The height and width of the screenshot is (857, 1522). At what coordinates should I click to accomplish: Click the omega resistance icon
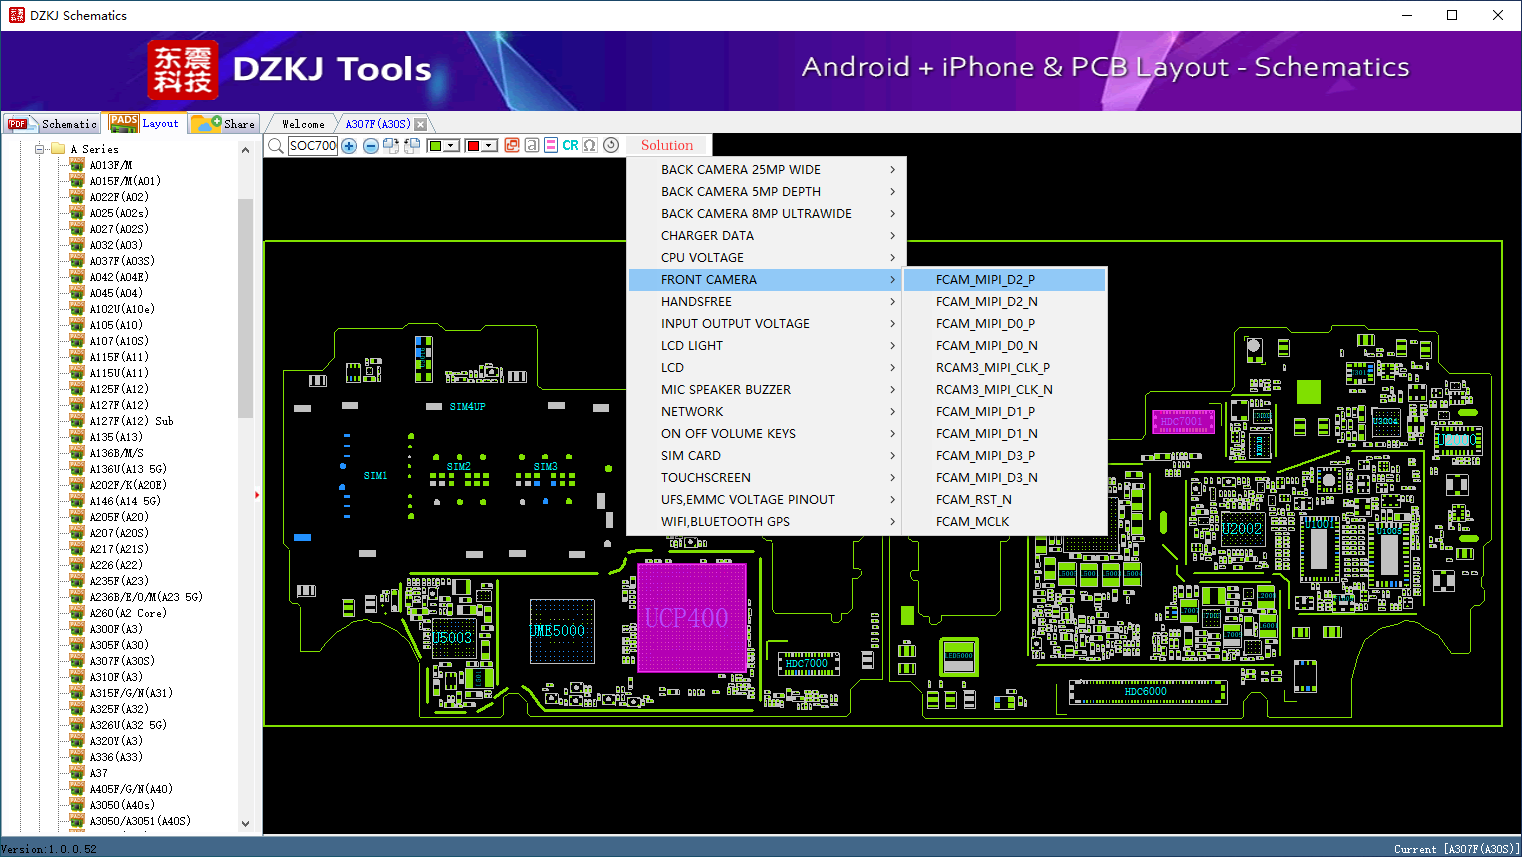pos(590,145)
